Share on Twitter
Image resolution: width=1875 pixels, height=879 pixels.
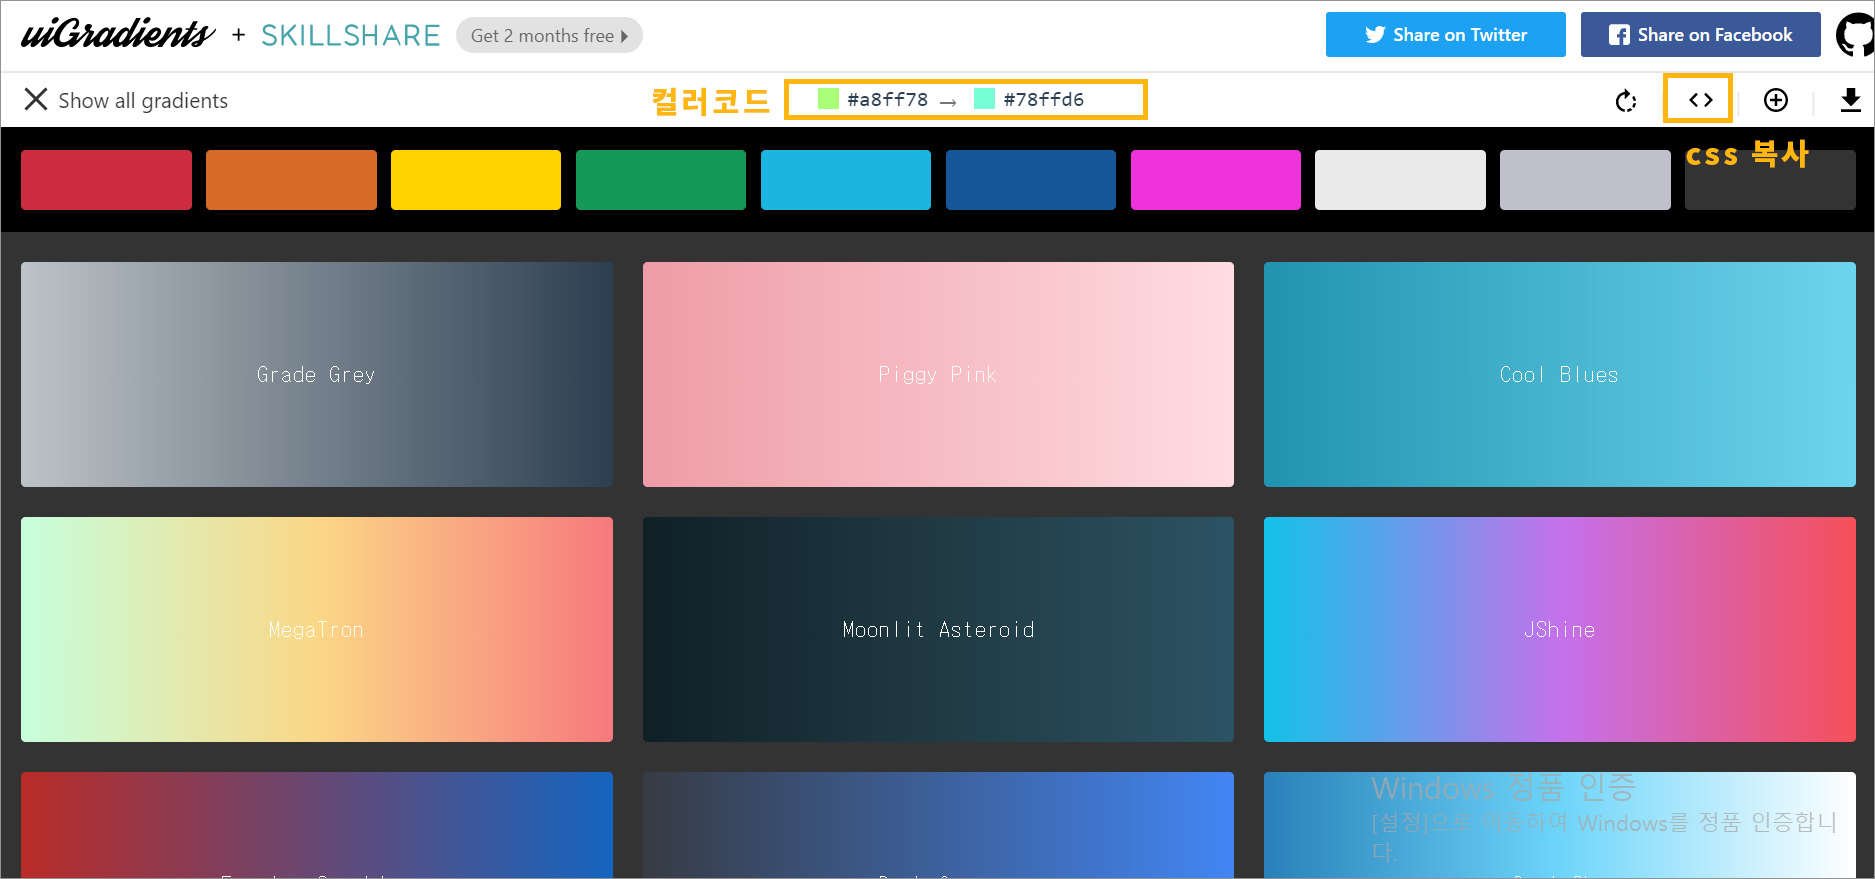1445,35
